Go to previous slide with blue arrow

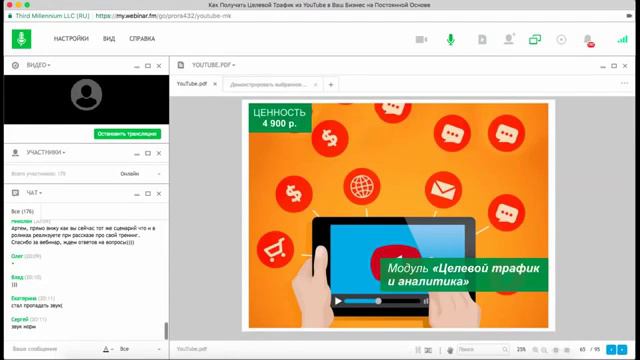tap(611, 350)
